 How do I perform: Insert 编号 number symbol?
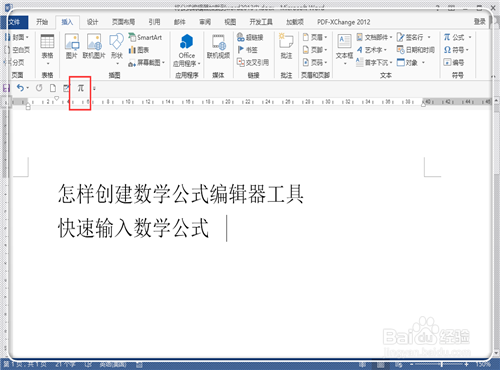pos(454,62)
